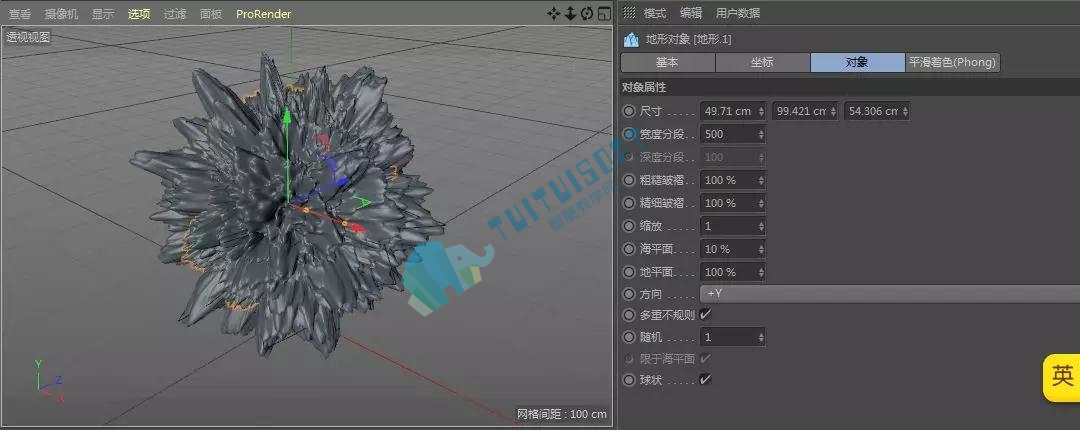
Task: Click the yellow 英 input method button
Action: (1062, 377)
